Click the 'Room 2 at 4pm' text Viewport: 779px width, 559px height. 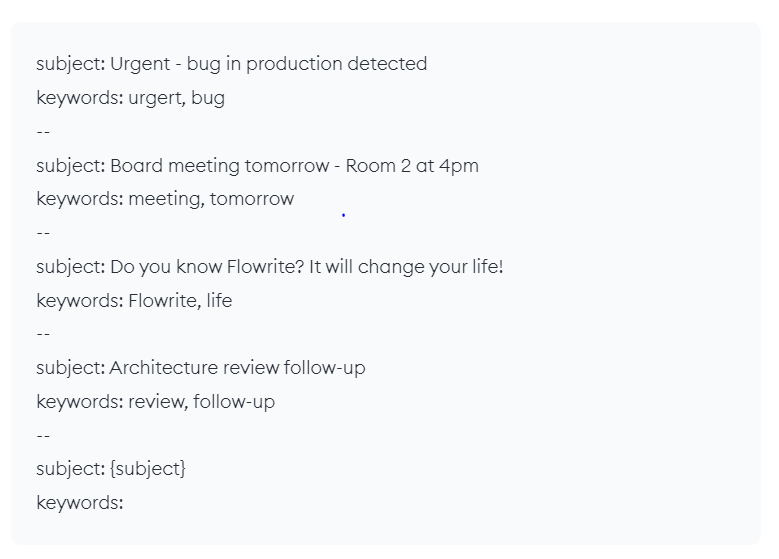pyautogui.click(x=412, y=165)
